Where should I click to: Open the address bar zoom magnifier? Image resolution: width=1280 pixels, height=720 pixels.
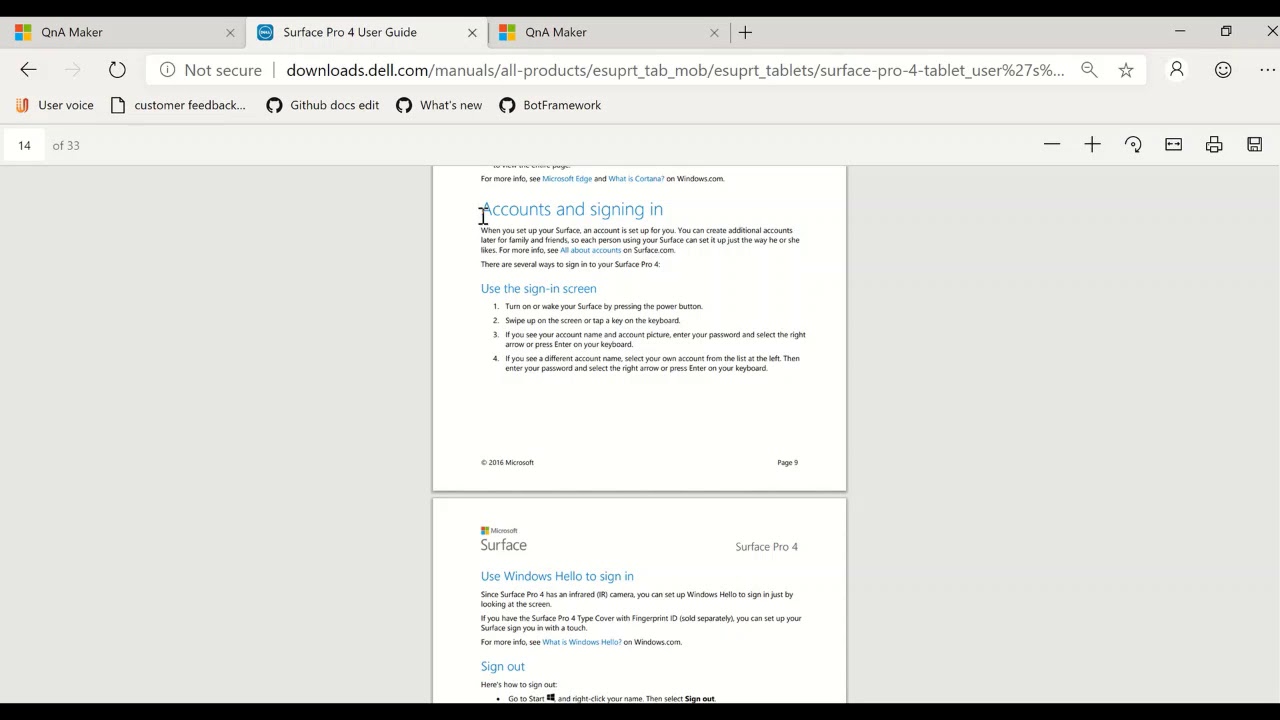point(1089,70)
